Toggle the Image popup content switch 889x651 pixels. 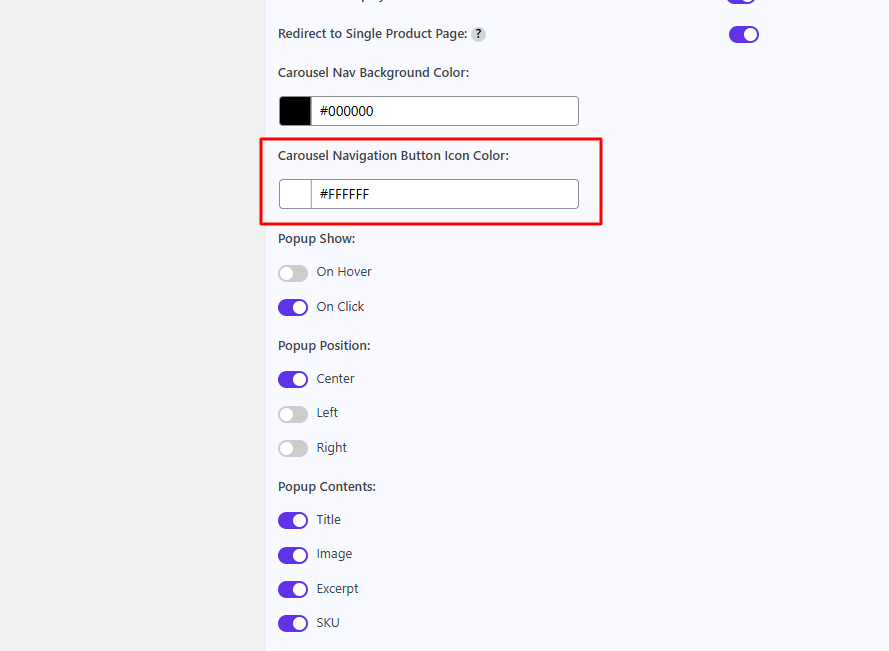click(x=293, y=555)
